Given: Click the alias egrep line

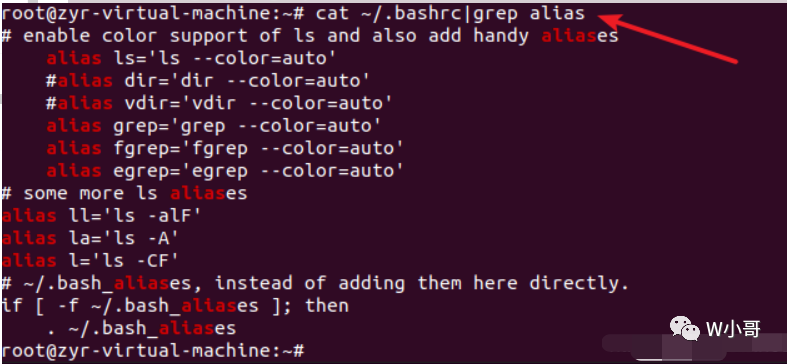Looking at the screenshot, I should [x=225, y=171].
